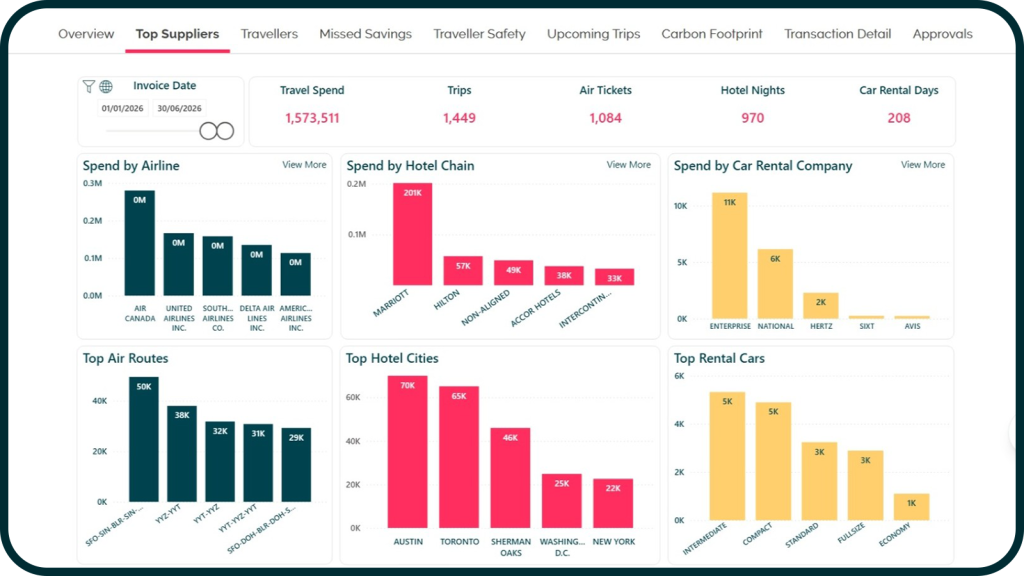The image size is (1024, 576).
Task: Select the Hertz 2K bar
Action: click(821, 306)
